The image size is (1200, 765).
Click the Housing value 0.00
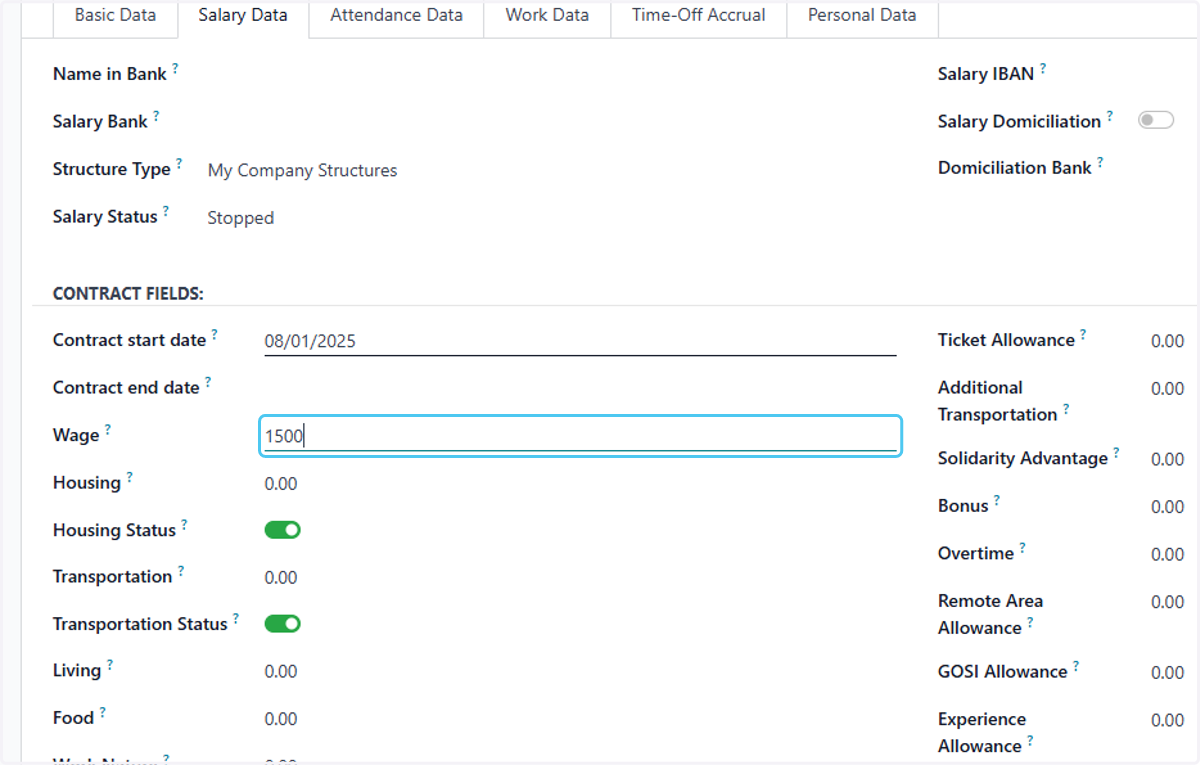click(x=281, y=484)
